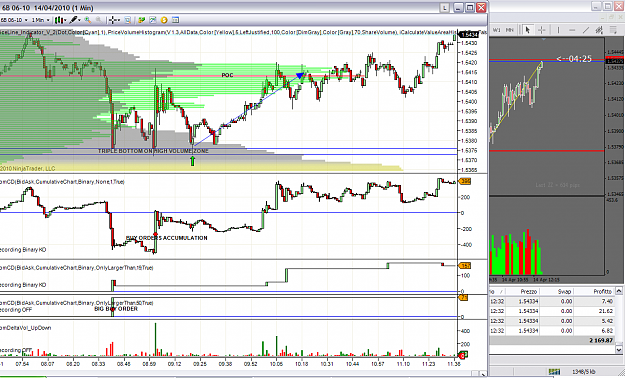
Task: Select the horizontal line tool in right window
Action: [572, 30]
